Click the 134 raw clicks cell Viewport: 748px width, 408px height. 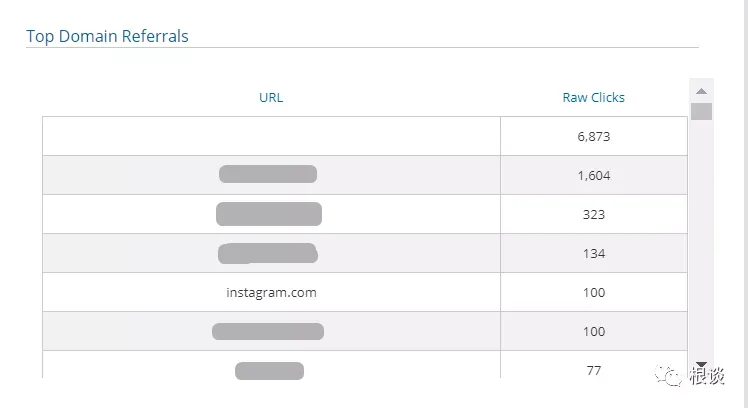(x=594, y=253)
